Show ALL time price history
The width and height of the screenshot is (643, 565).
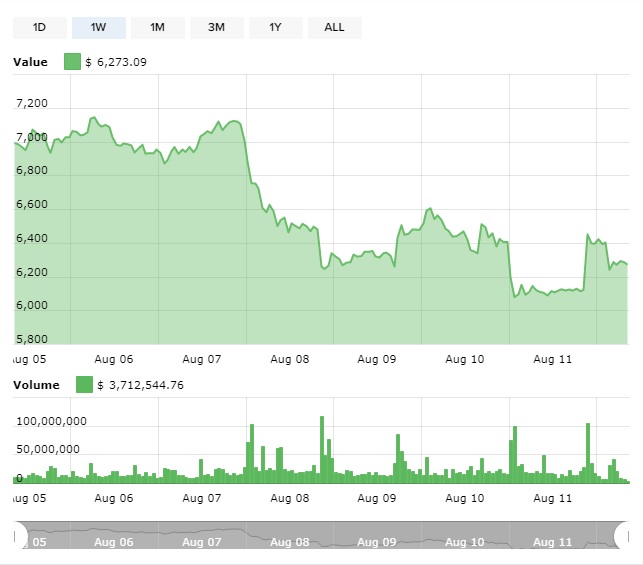click(x=334, y=27)
